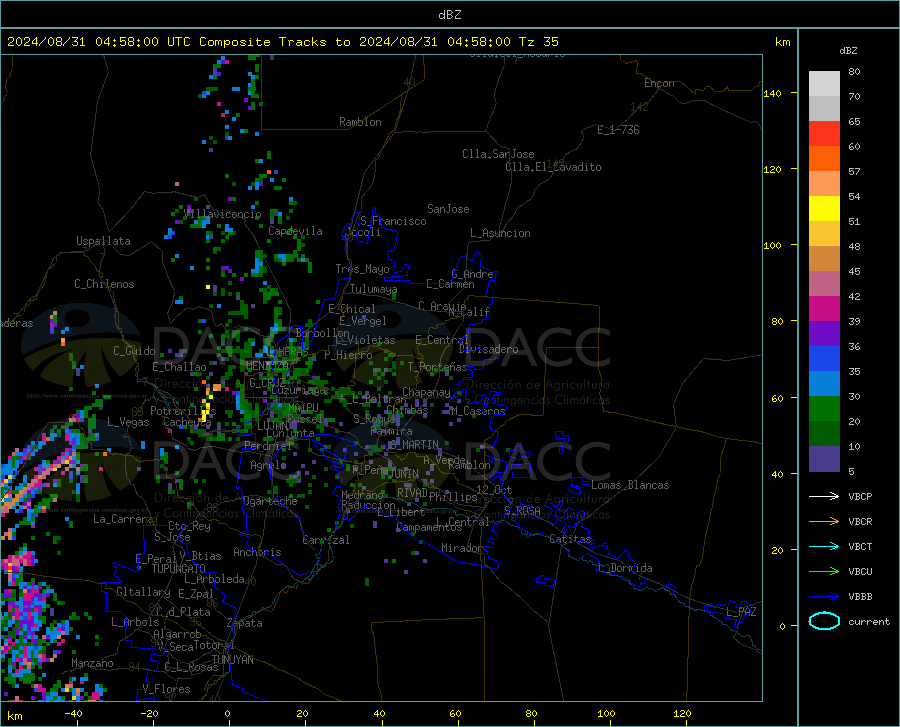Pick the bright blue 35 dBZ swatch
The image size is (900, 727).
[824, 359]
